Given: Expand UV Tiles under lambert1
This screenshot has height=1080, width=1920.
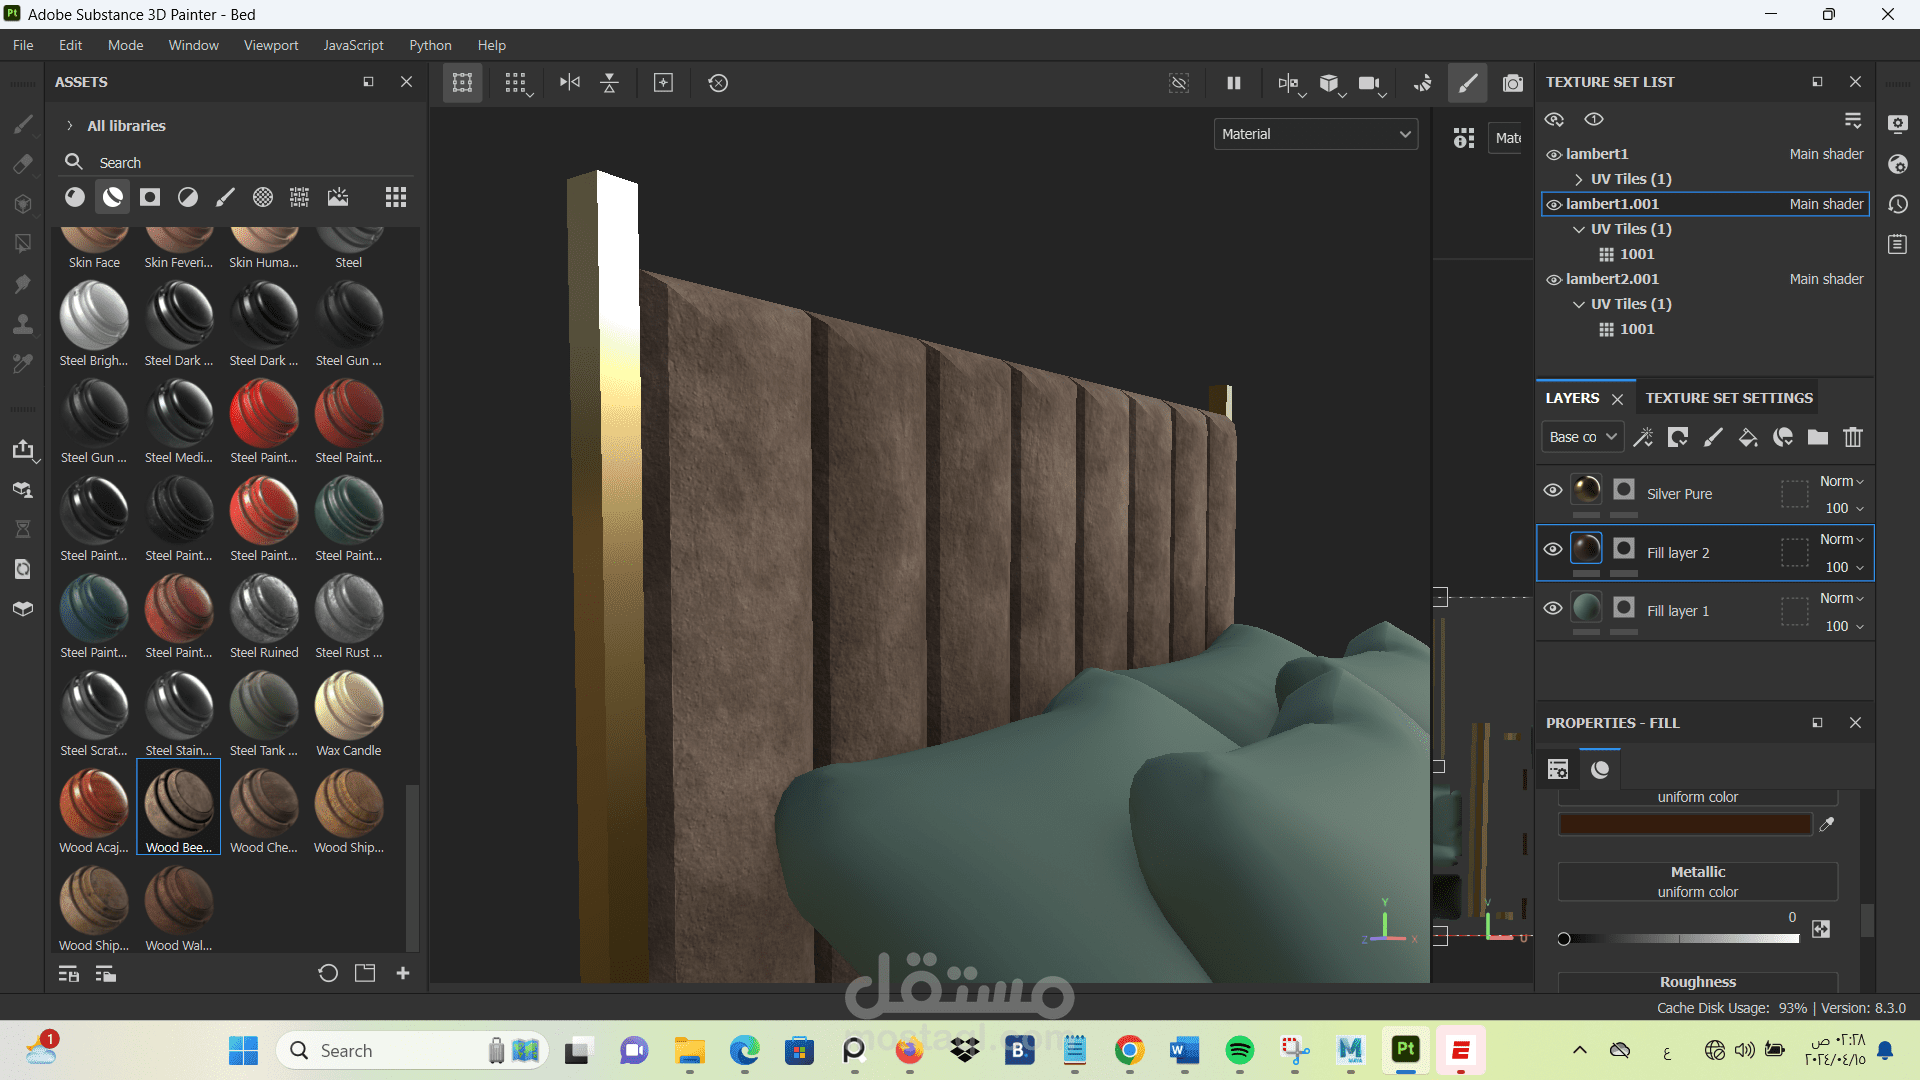Looking at the screenshot, I should pos(1578,179).
